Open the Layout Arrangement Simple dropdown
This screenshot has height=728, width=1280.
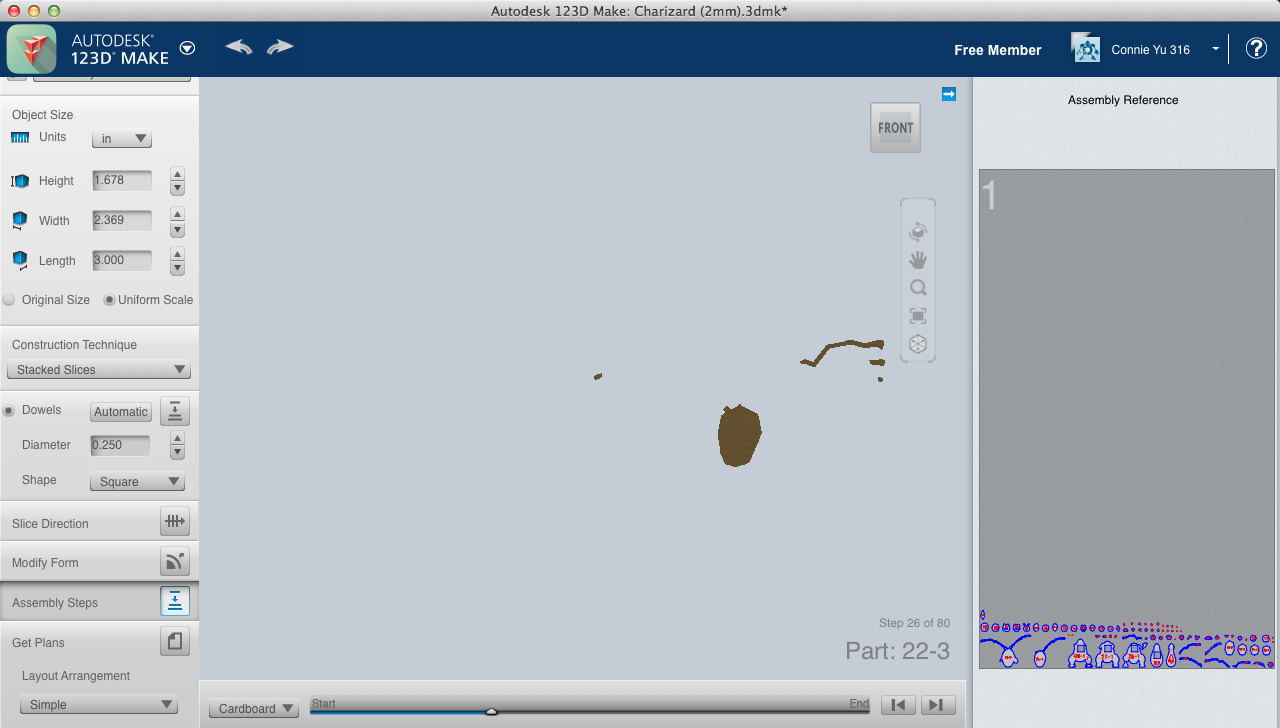[99, 705]
